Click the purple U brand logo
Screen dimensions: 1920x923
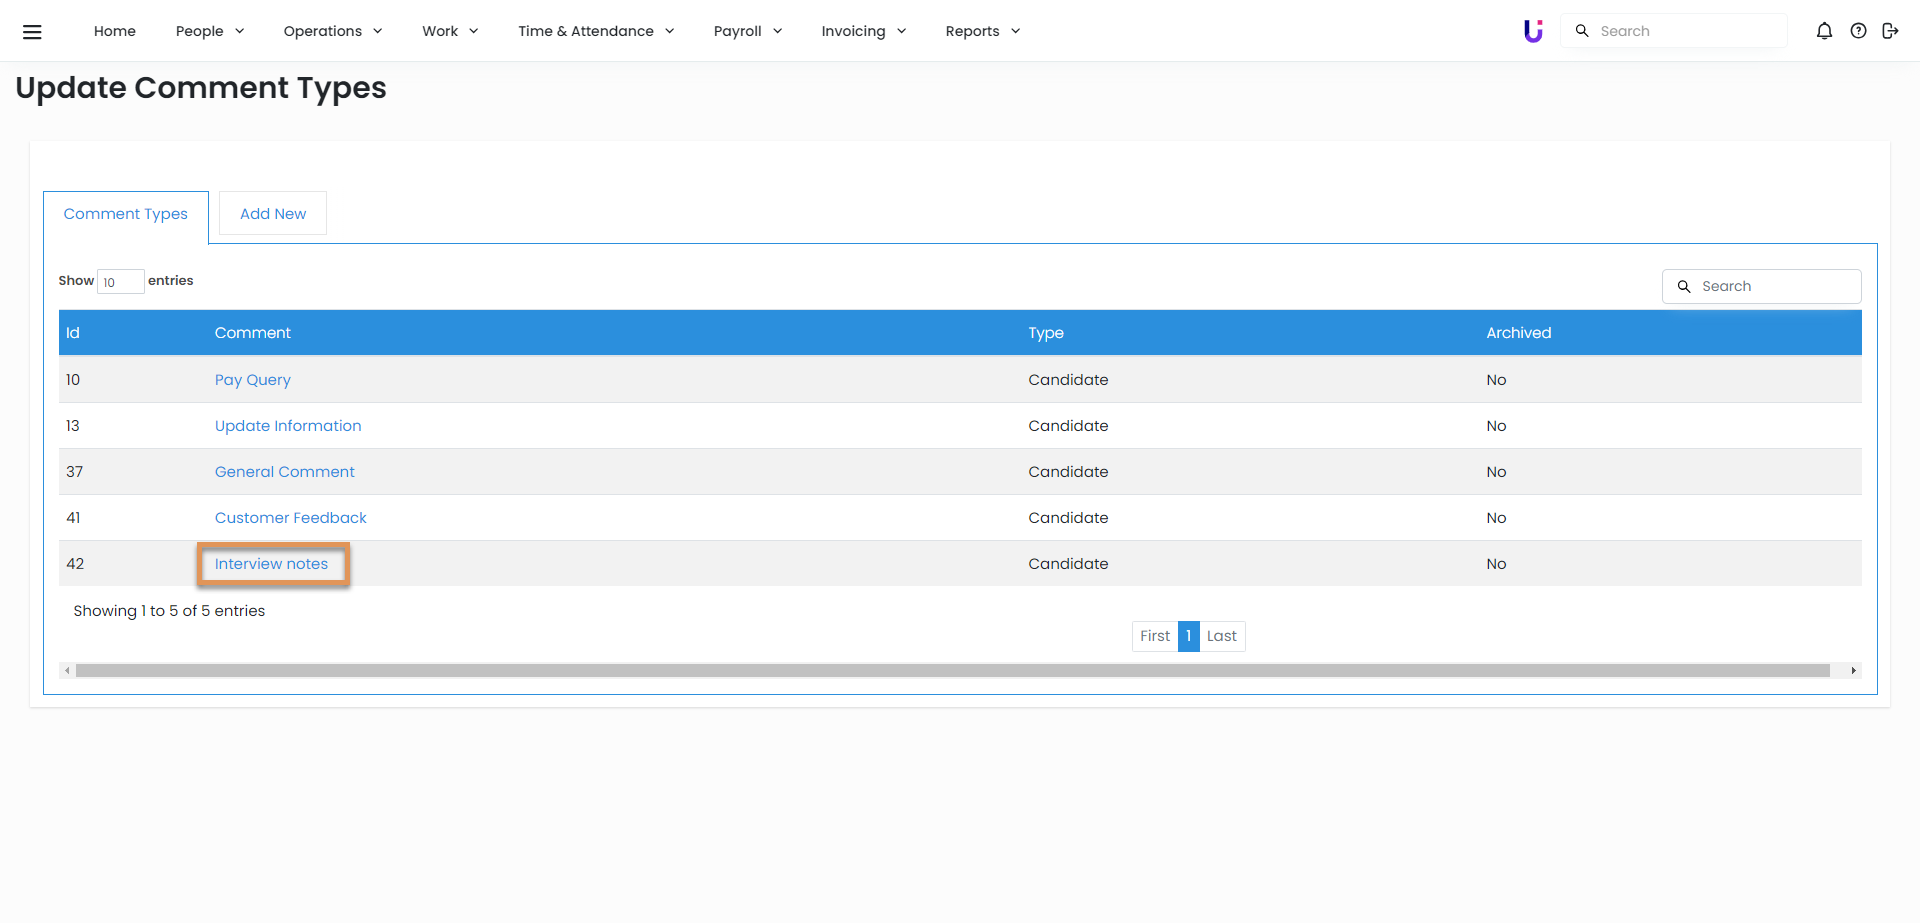(x=1532, y=31)
